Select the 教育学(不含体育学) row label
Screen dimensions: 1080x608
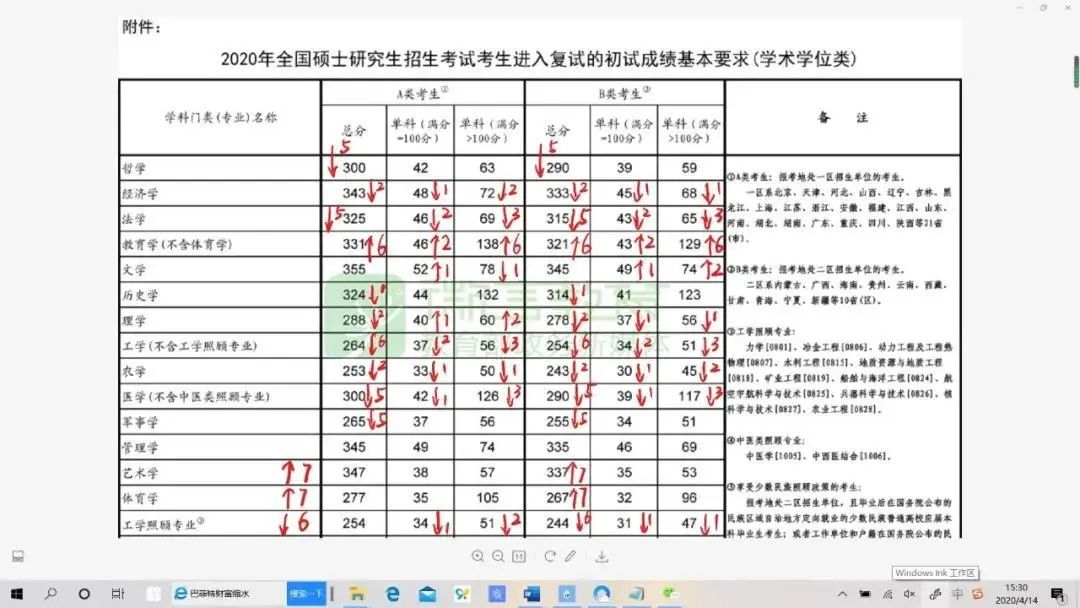(x=177, y=244)
